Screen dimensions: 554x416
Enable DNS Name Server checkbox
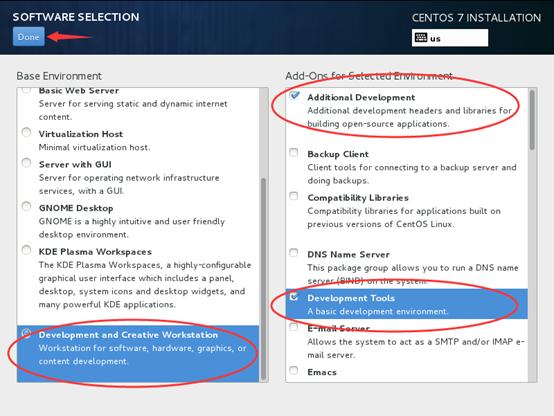(294, 253)
